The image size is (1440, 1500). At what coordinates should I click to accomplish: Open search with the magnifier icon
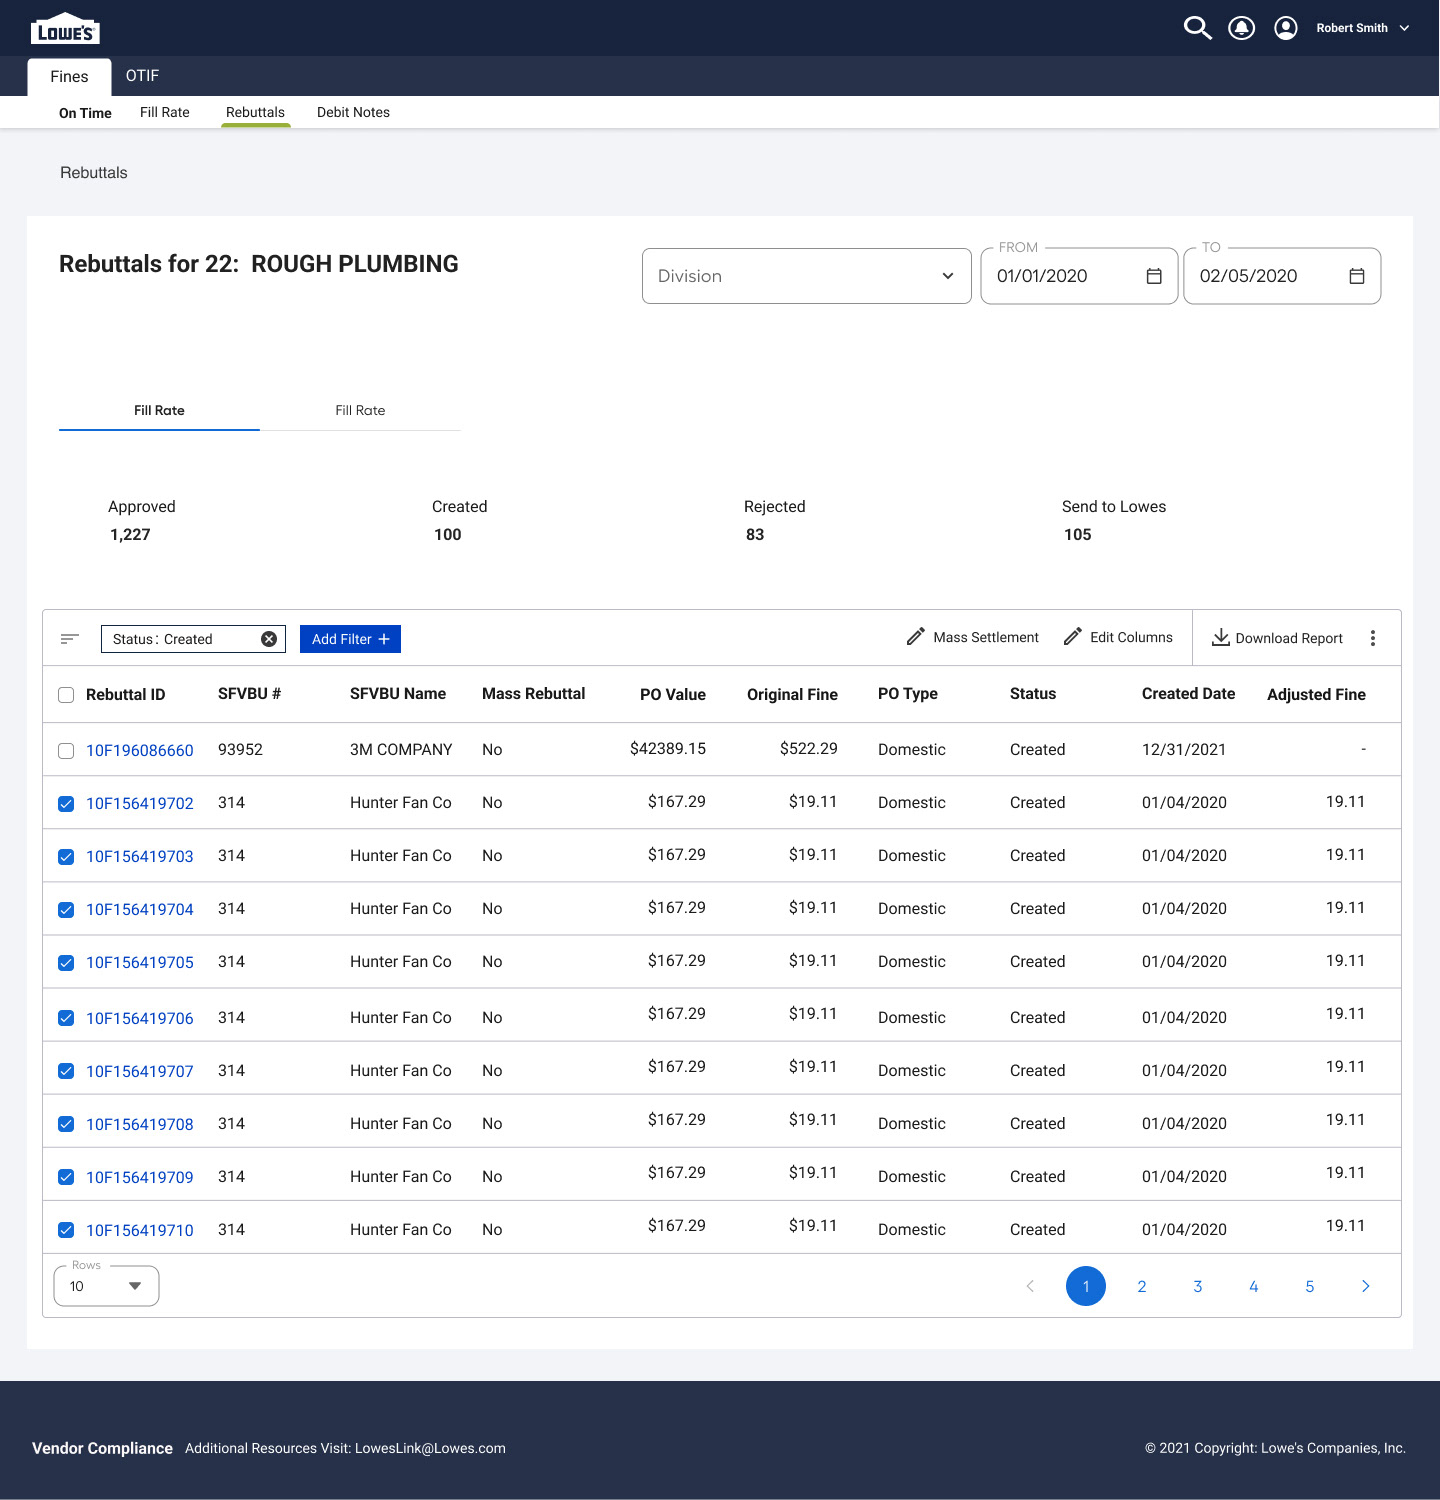click(1197, 28)
